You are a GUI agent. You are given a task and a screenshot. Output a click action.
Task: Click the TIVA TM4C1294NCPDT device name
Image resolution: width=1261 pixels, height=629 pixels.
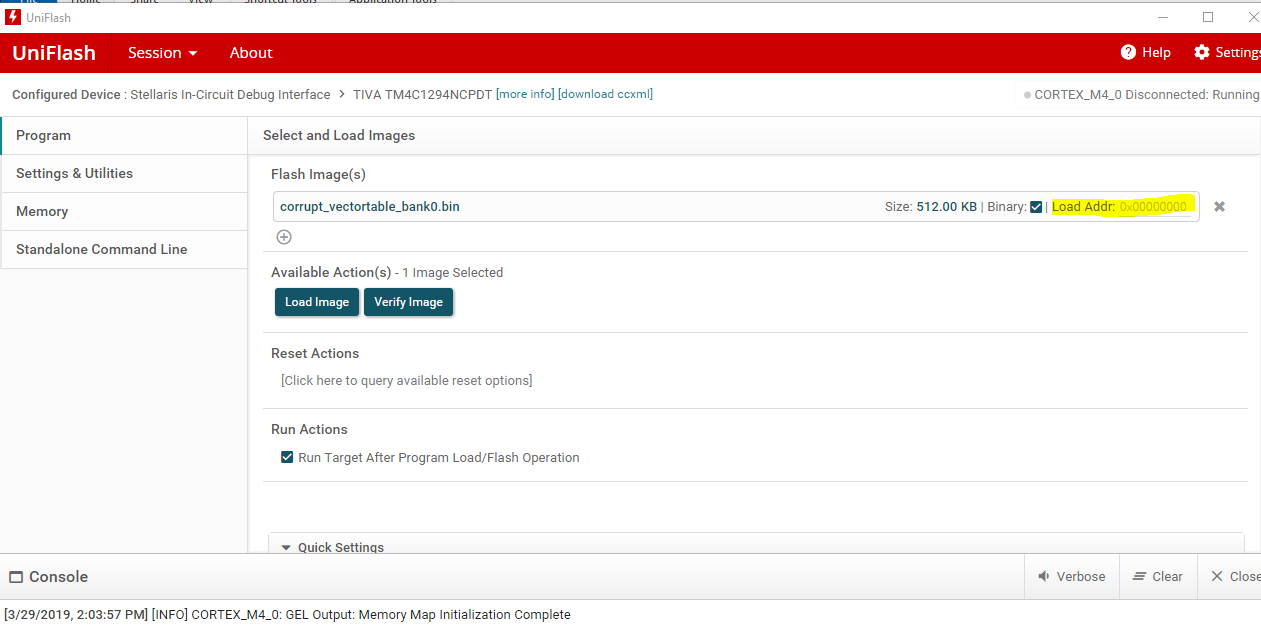pos(422,94)
